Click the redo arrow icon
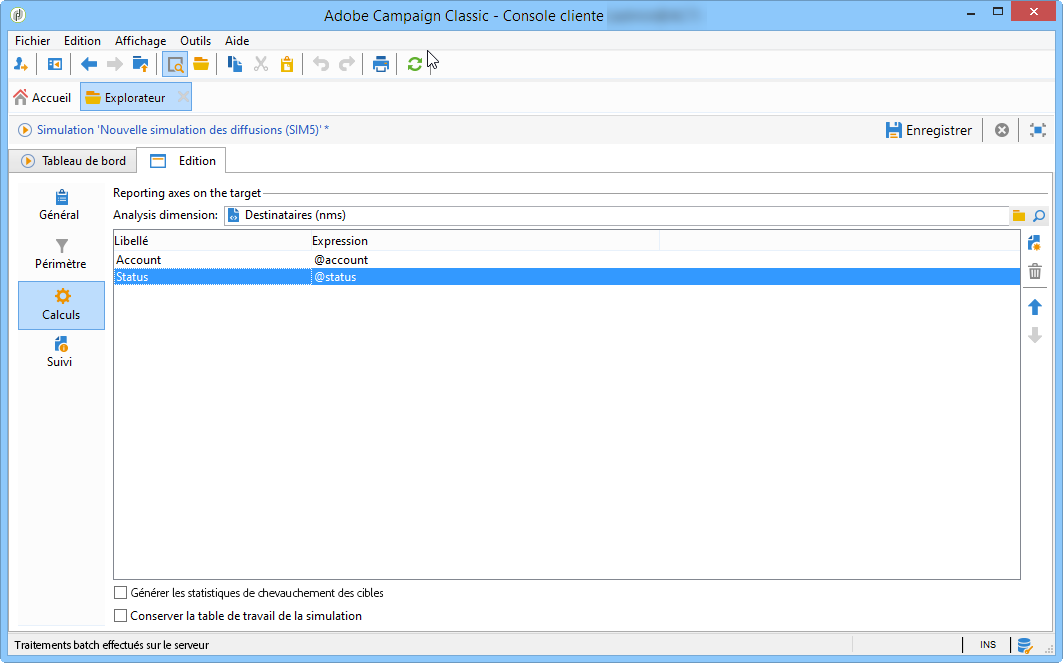 coord(346,64)
